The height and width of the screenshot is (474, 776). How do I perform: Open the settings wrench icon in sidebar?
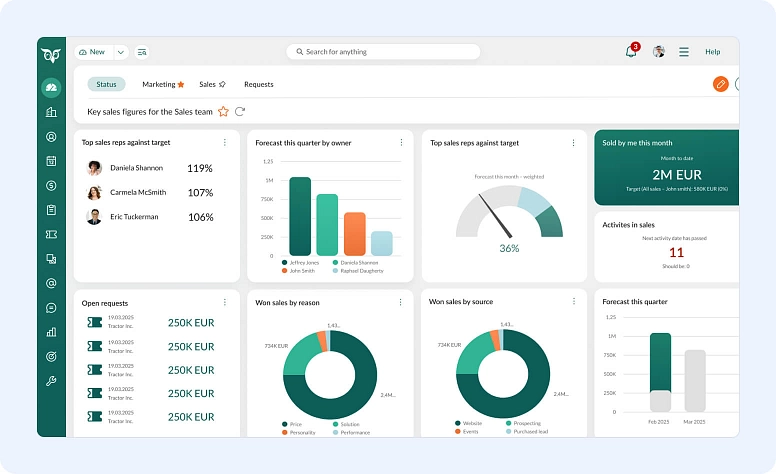point(51,381)
